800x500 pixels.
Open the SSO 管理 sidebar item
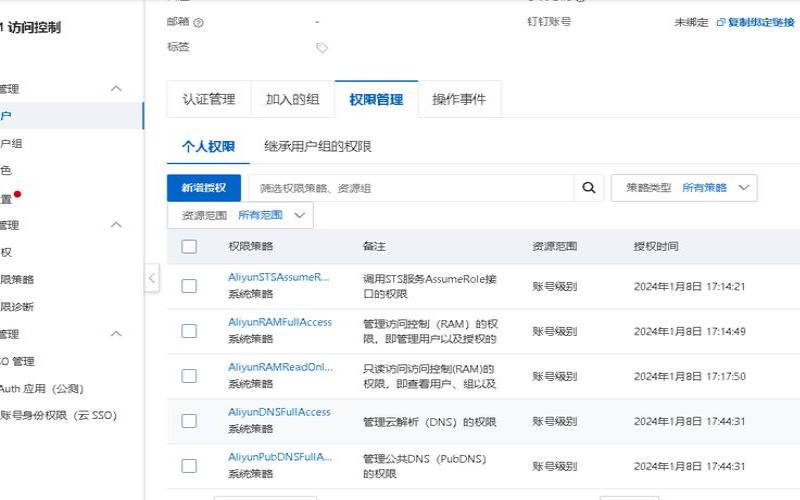[x=17, y=361]
